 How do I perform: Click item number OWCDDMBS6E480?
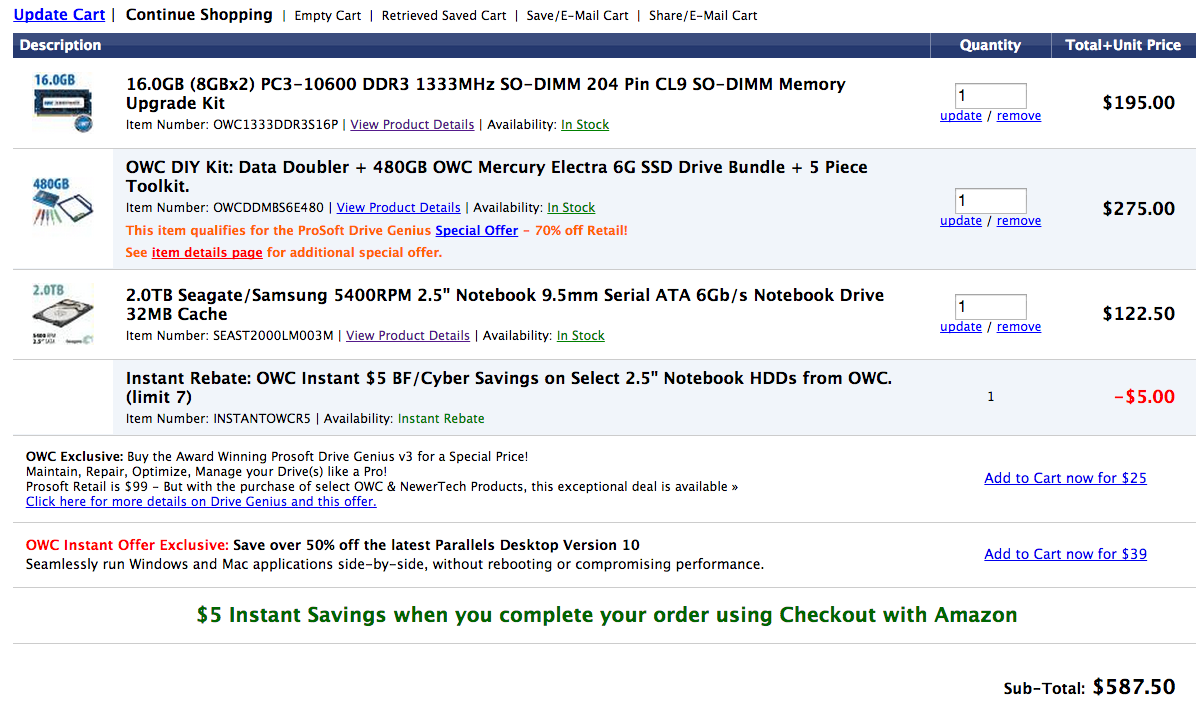coord(268,207)
